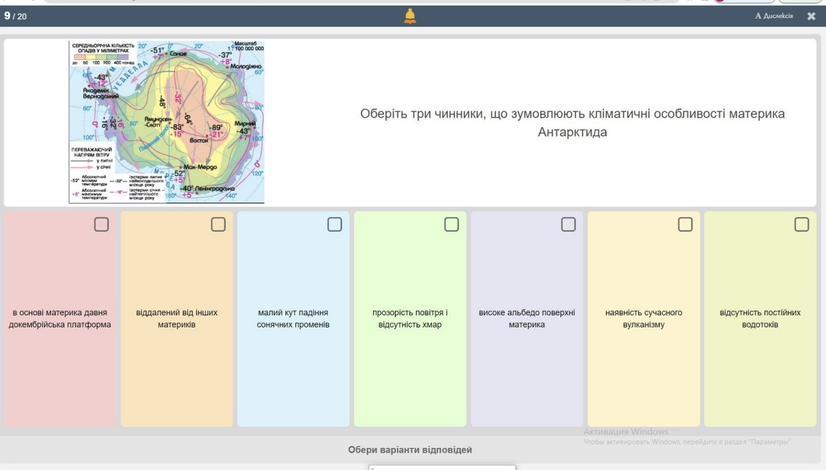The height and width of the screenshot is (470, 826).
Task: Click the Обери варіанти відповідей prompt
Action: pos(410,450)
